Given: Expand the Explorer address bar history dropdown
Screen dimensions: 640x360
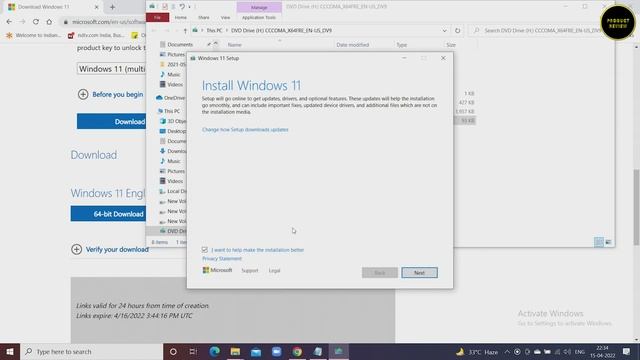Looking at the screenshot, I should (444, 31).
